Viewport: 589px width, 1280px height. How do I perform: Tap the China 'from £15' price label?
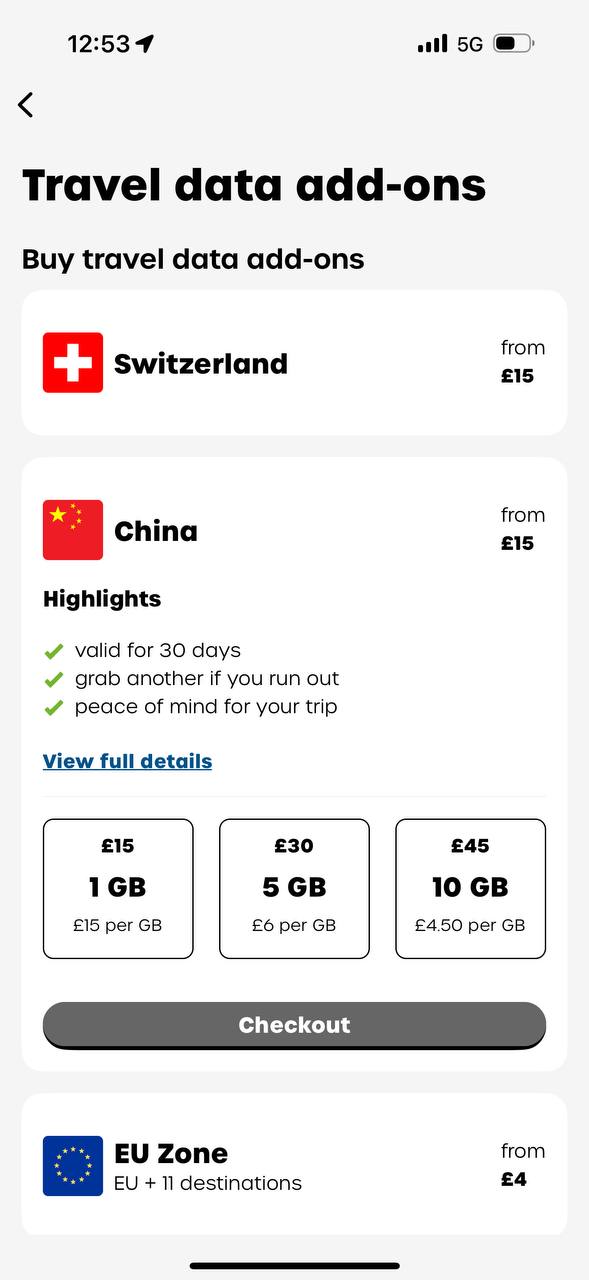[x=522, y=529]
